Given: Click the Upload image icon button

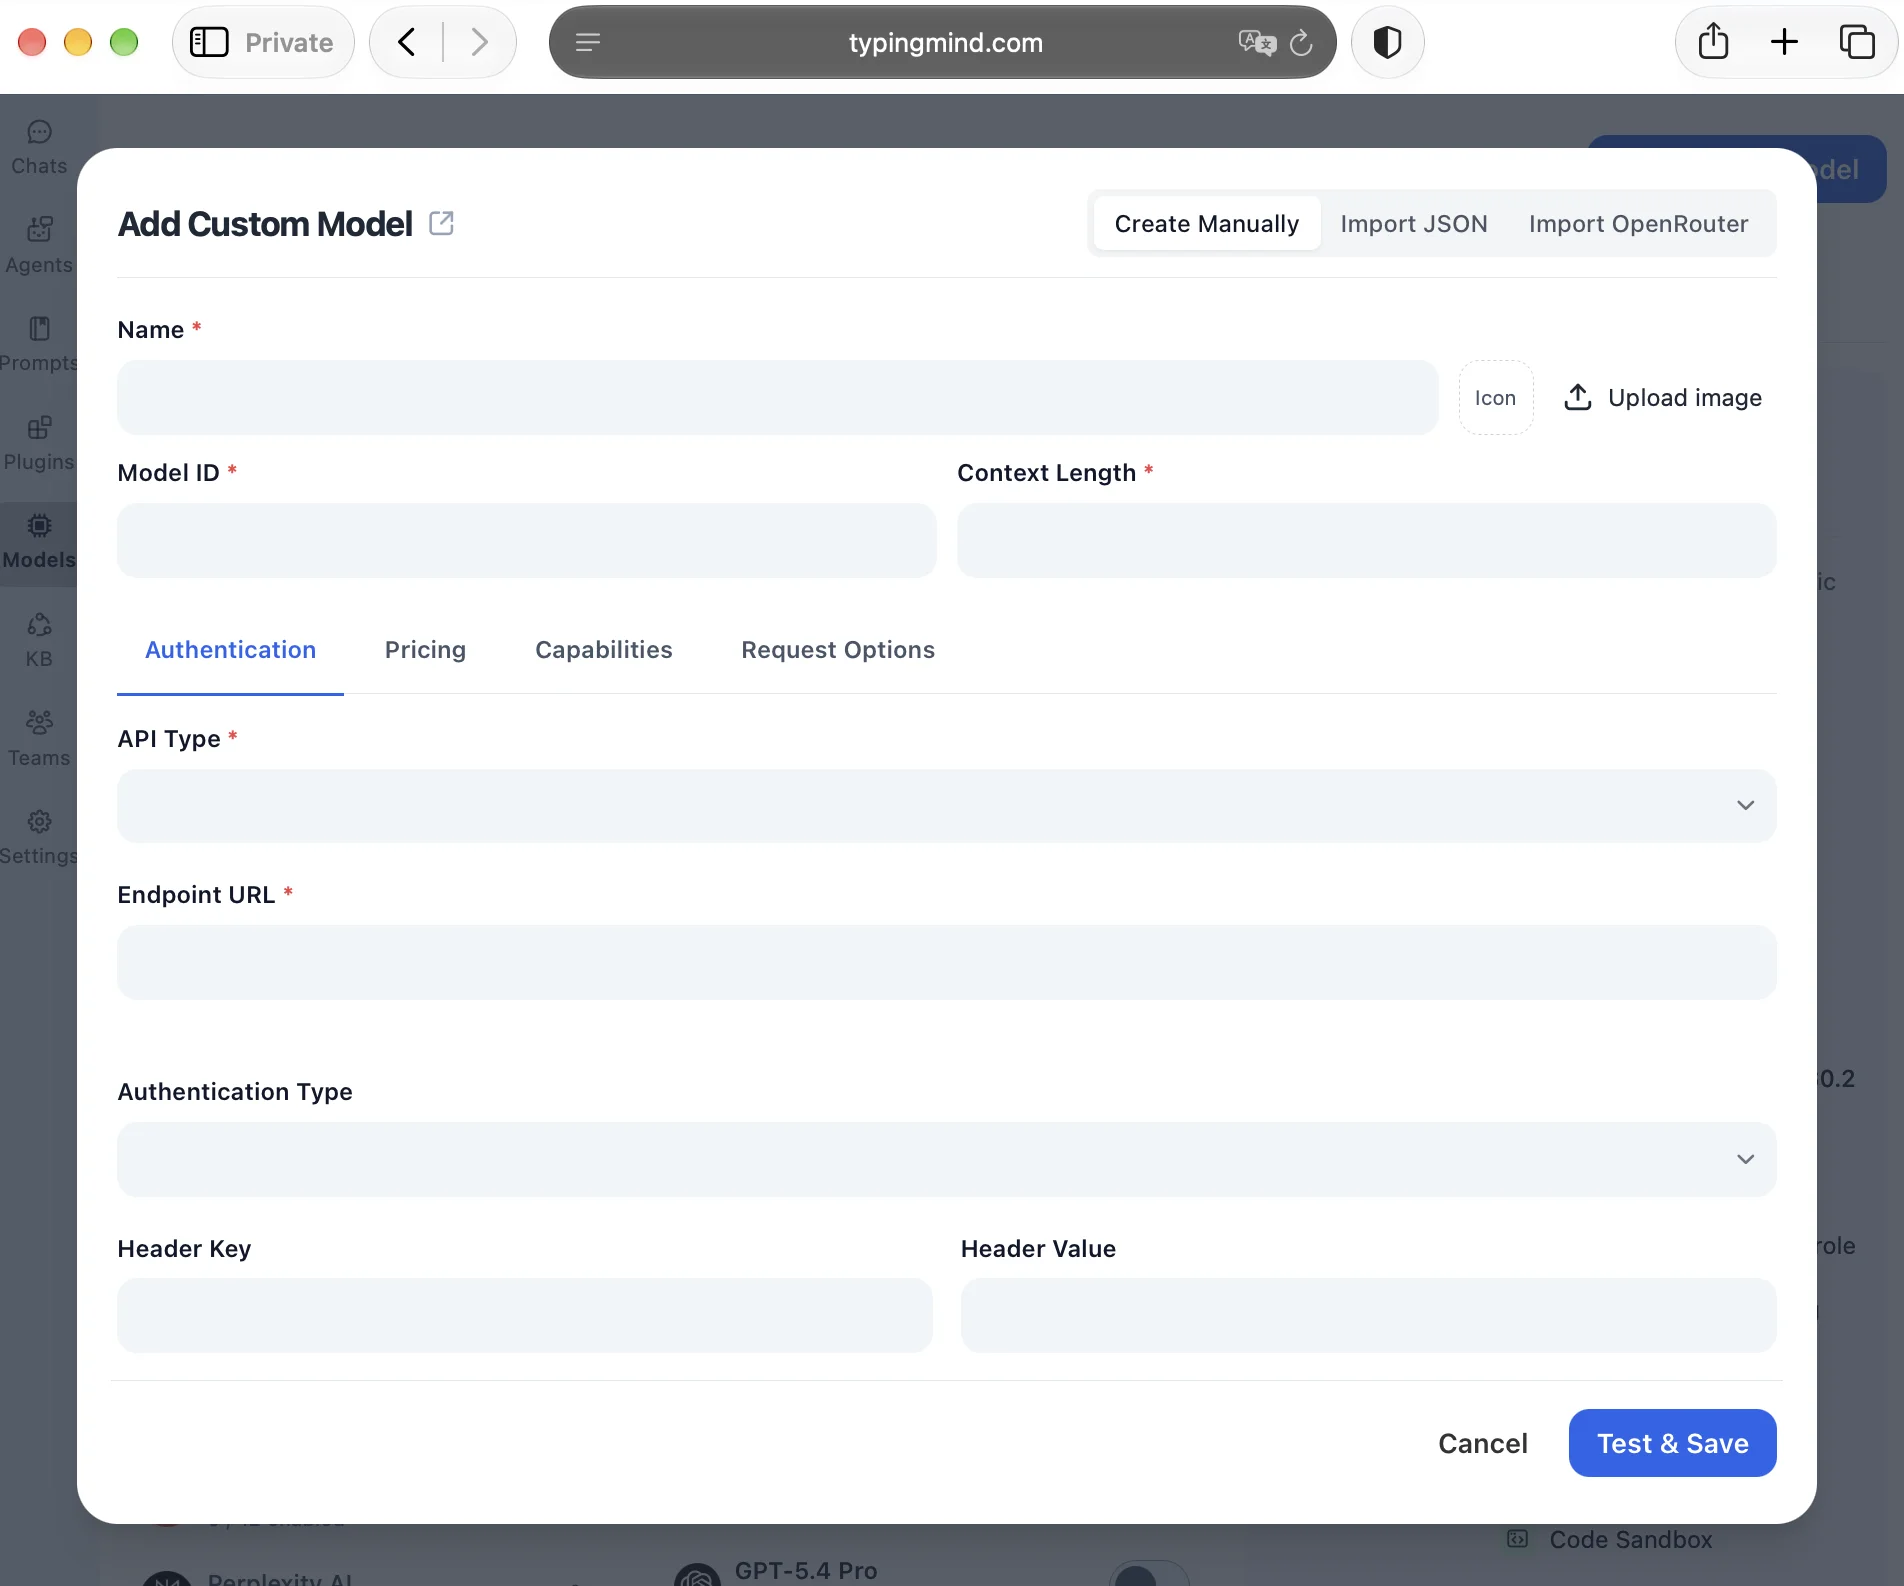Looking at the screenshot, I should 1662,398.
